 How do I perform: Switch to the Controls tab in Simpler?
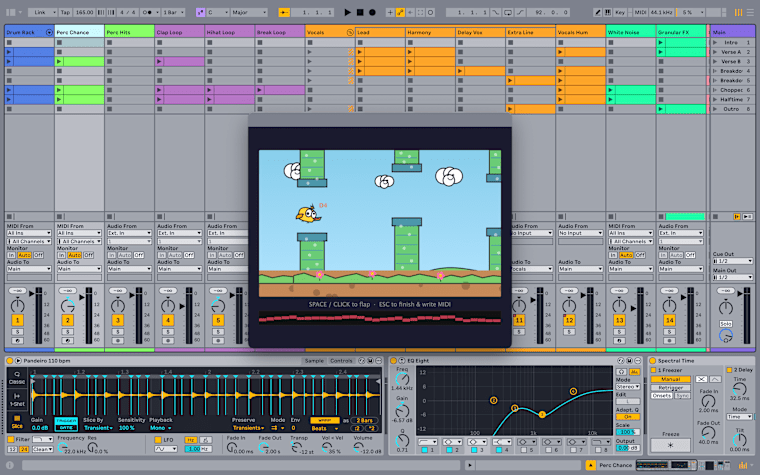tap(341, 361)
